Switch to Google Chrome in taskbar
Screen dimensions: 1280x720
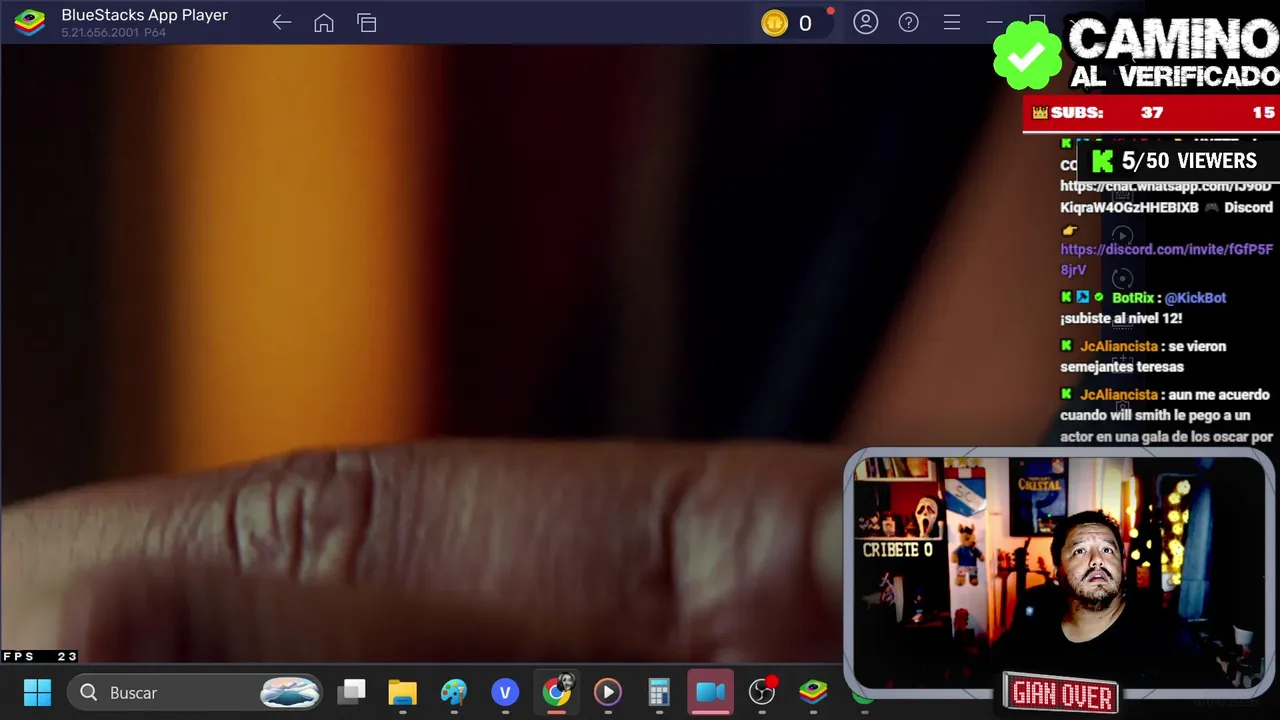(x=557, y=691)
